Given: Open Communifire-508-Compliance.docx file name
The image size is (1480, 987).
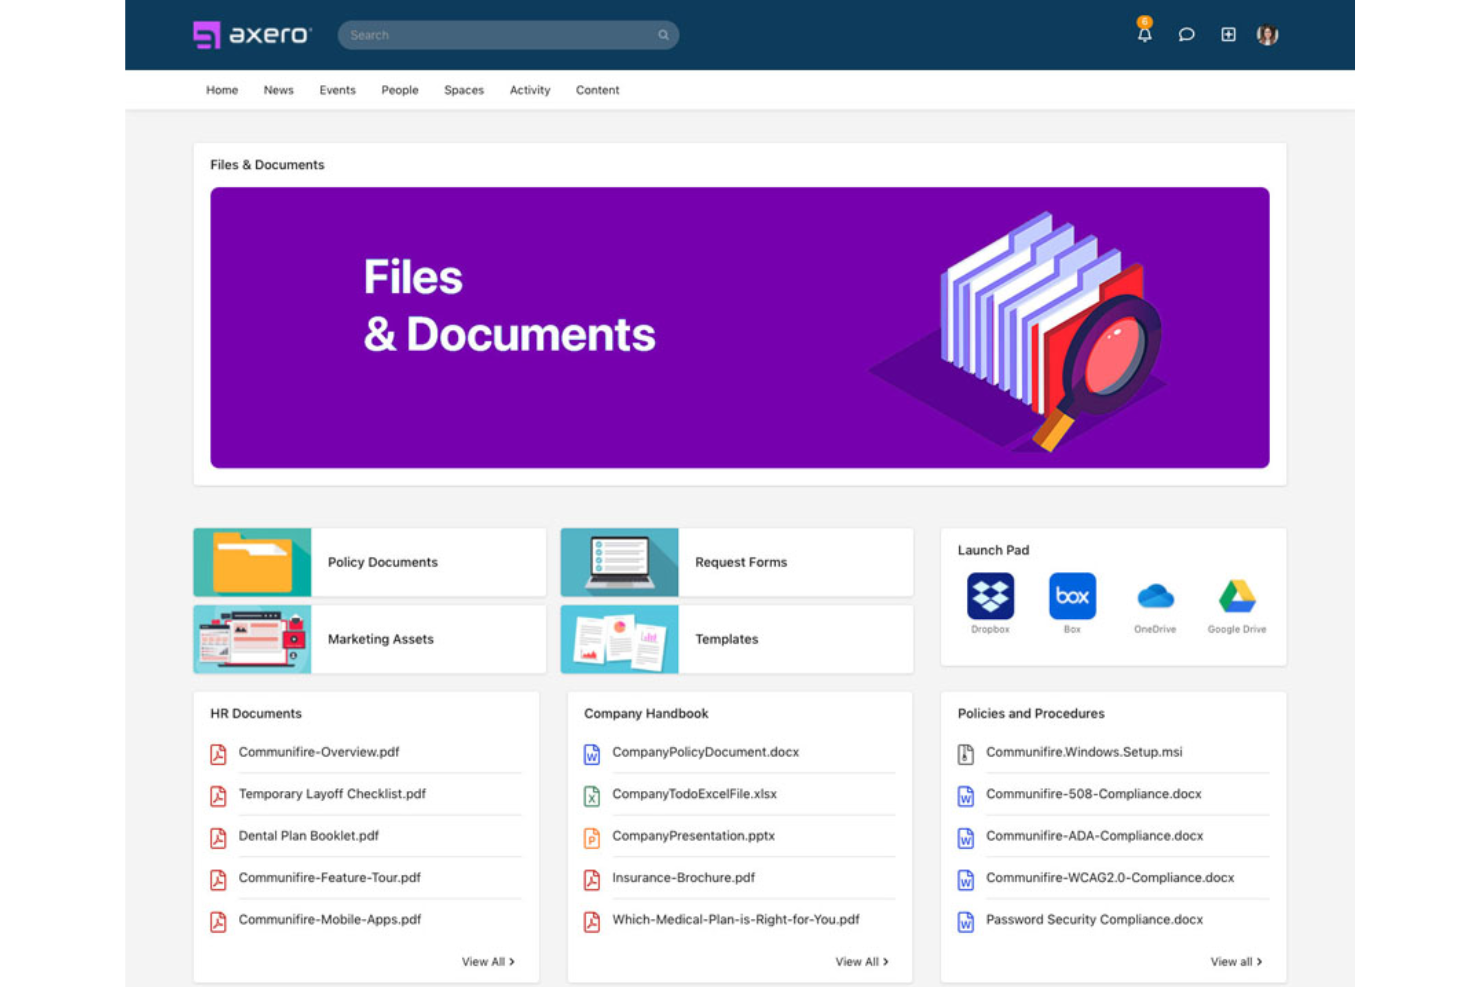Looking at the screenshot, I should (1094, 794).
